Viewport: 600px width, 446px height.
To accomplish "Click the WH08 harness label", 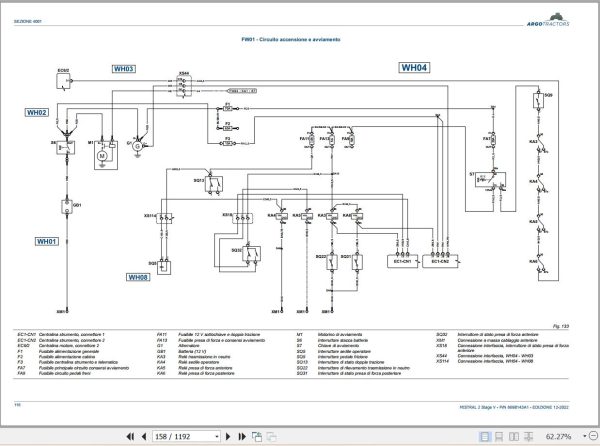I will coord(138,277).
